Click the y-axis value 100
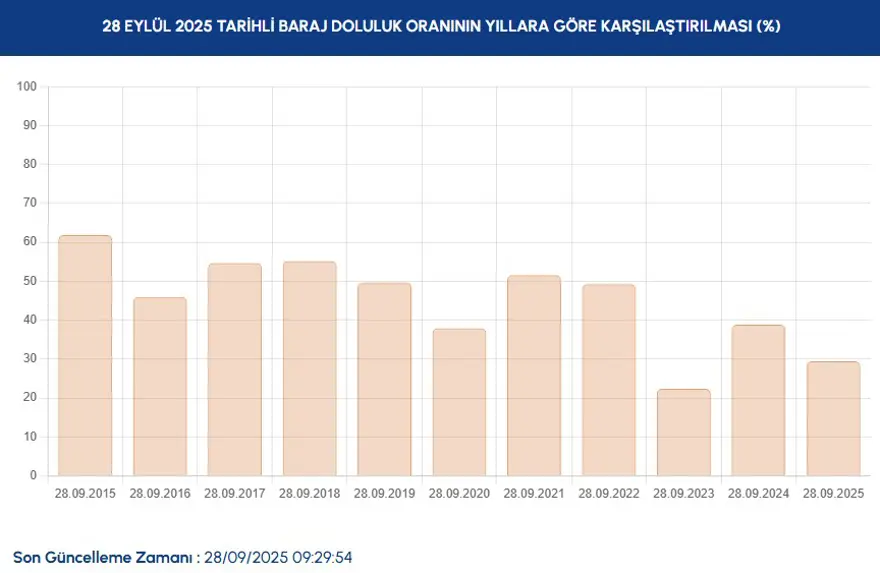The width and height of the screenshot is (880, 573). [27, 87]
